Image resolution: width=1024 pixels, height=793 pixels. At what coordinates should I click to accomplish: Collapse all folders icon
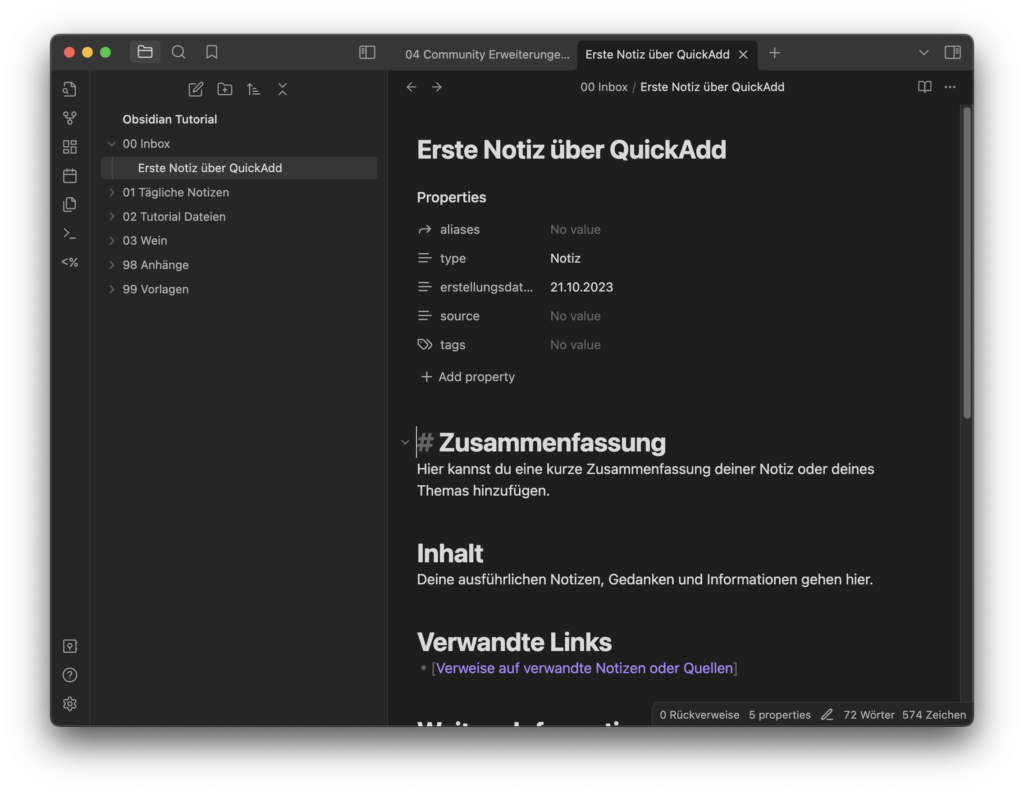tap(282, 89)
